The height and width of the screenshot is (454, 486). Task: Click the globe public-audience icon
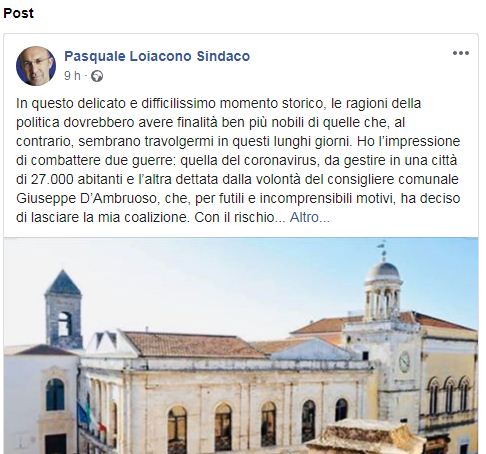pyautogui.click(x=97, y=76)
